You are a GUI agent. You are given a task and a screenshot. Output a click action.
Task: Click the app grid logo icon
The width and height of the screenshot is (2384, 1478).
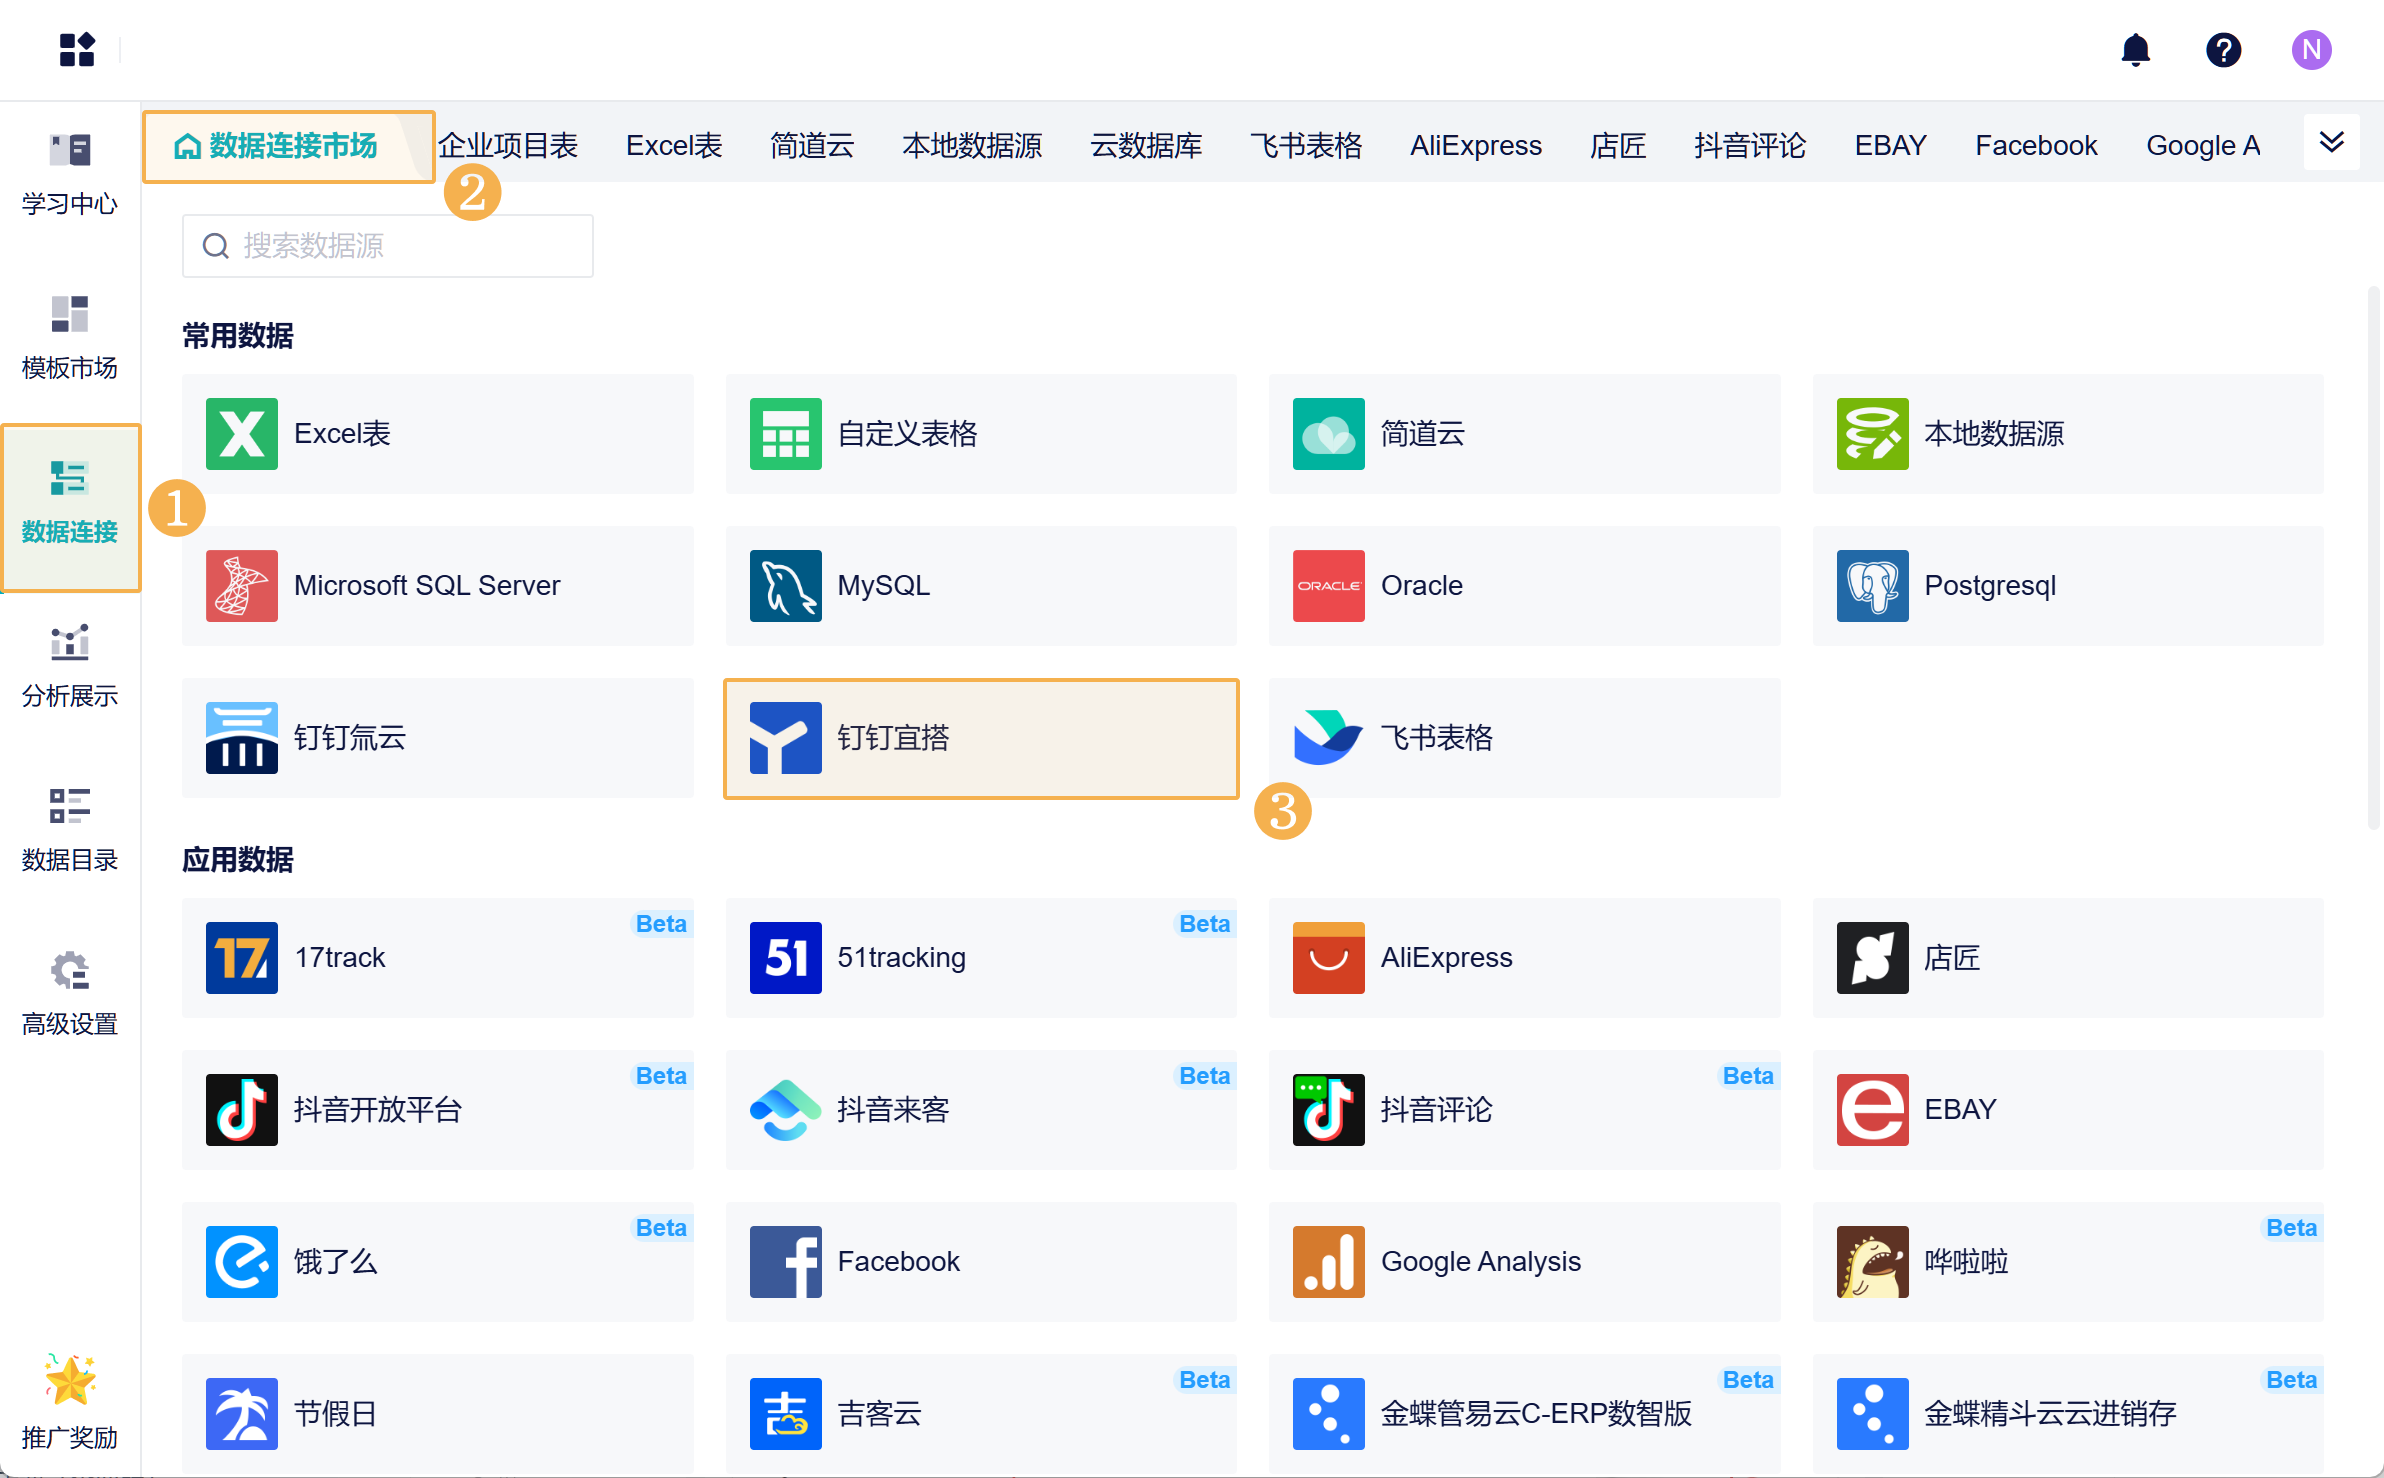[77, 50]
